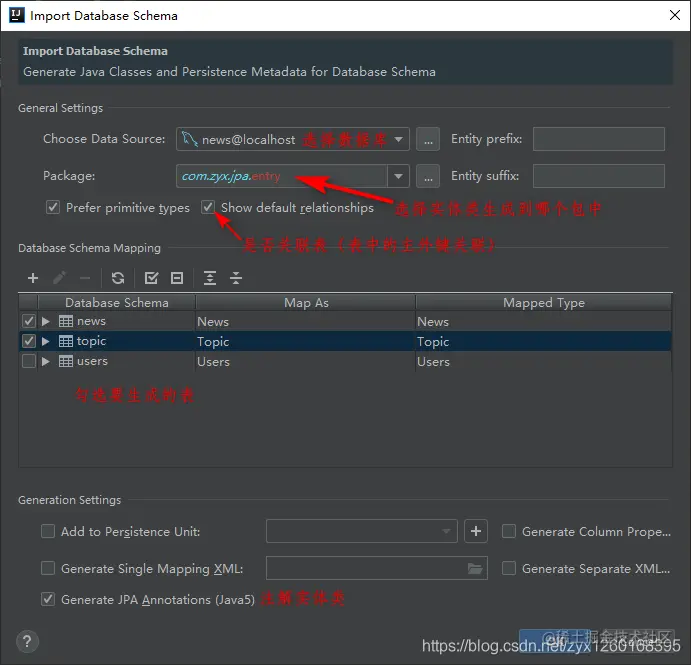Click the topic table grid icon

coord(66,341)
